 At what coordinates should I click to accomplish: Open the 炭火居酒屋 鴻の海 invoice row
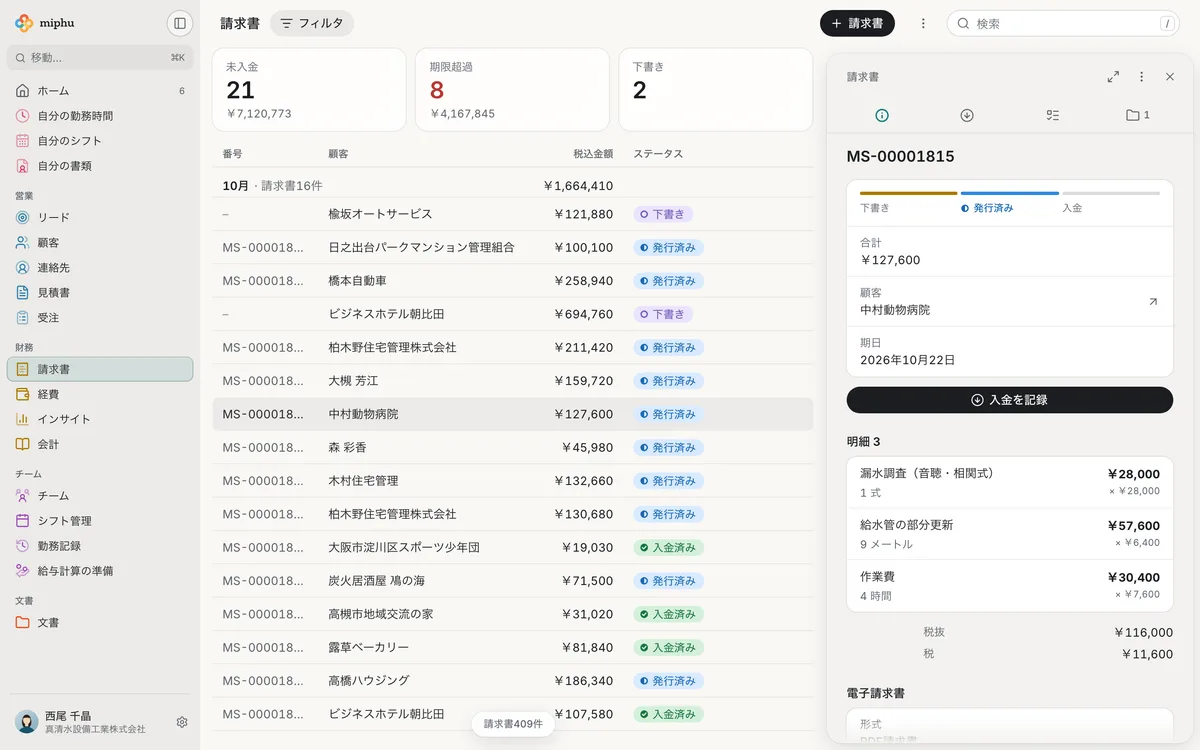click(512, 581)
